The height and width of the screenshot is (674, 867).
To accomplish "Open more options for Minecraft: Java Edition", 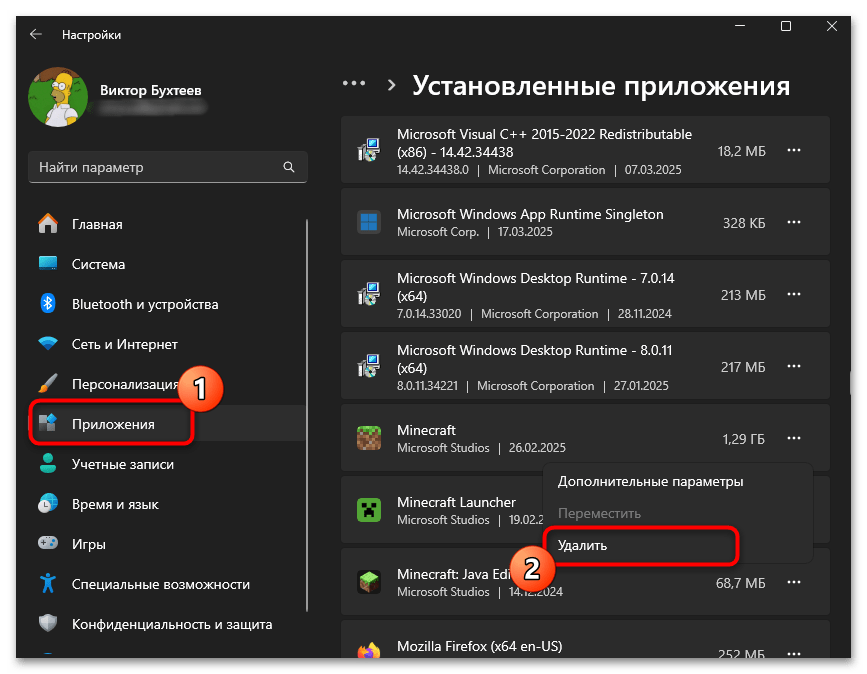I will tap(793, 582).
